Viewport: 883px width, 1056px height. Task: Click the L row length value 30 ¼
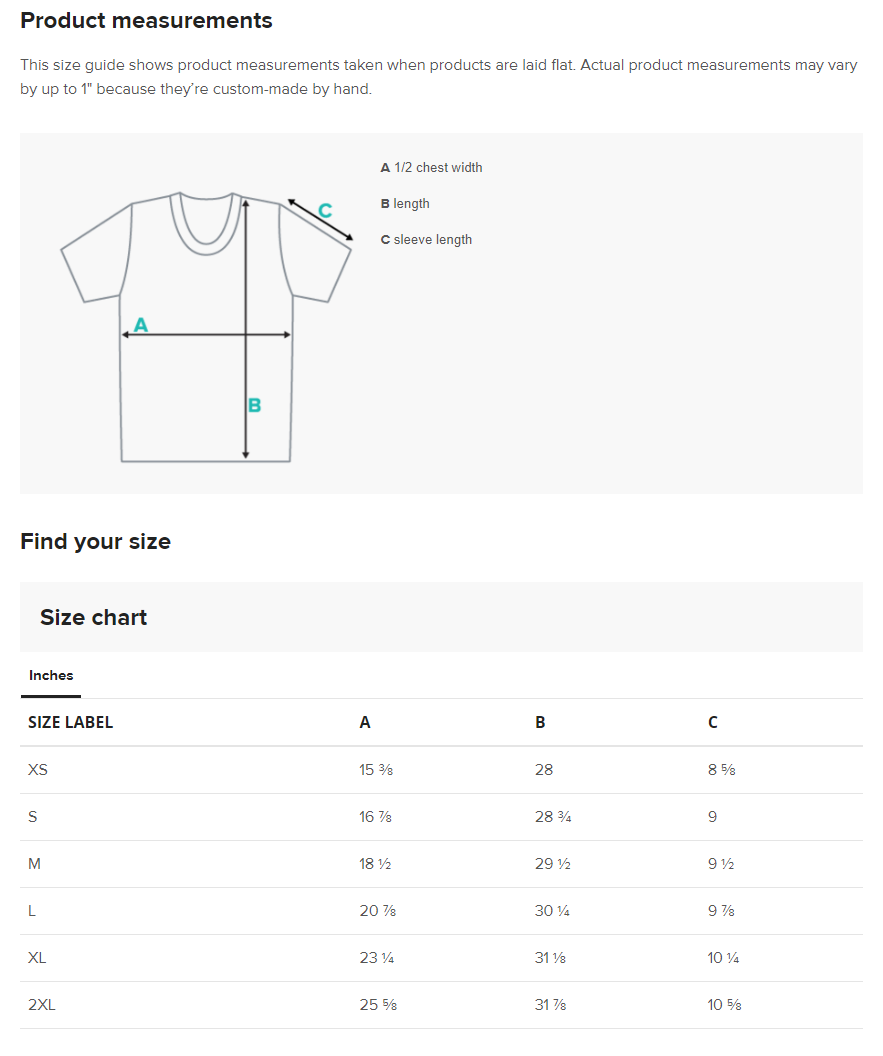pos(552,911)
